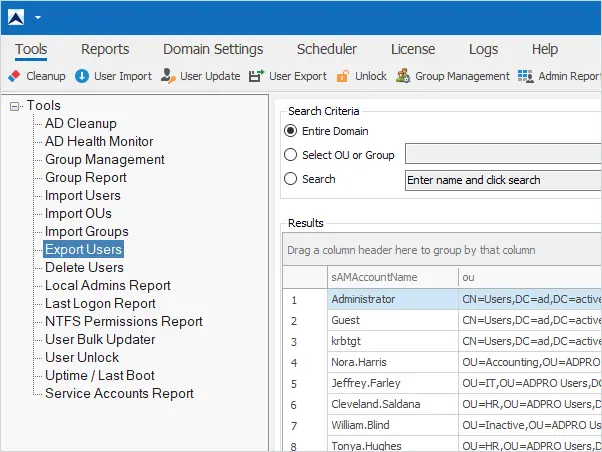This screenshot has height=452, width=602.
Task: Click the Admin Report icon
Action: tap(526, 76)
